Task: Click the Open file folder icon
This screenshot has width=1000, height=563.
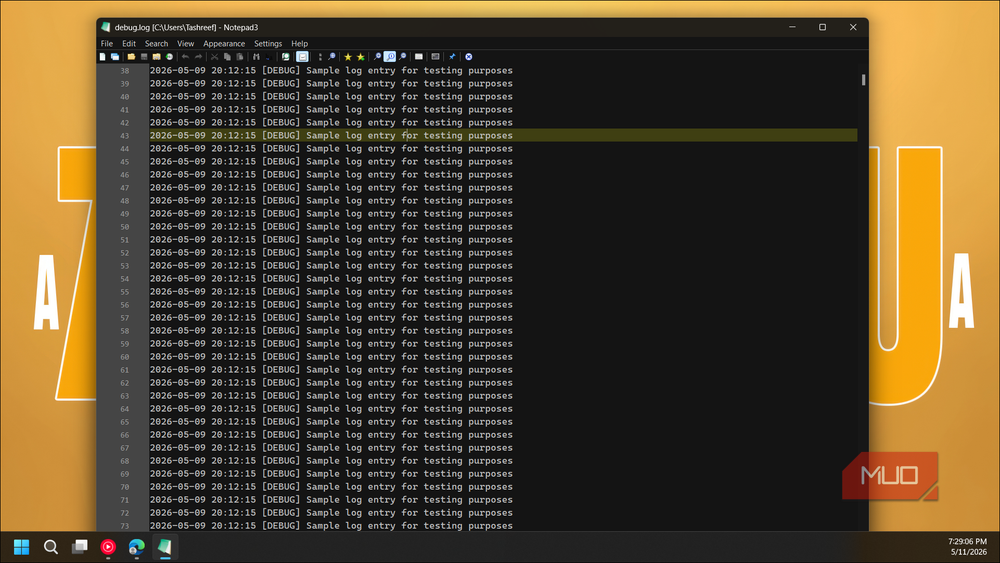Action: (131, 57)
